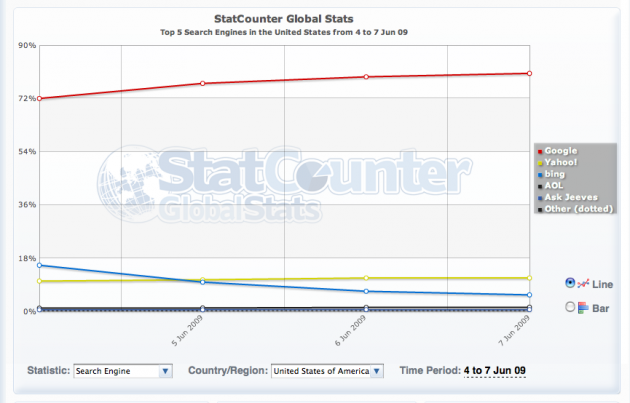This screenshot has width=630, height=403.
Task: Click Google's data point on 5 Jun 2009
Action: tap(202, 83)
